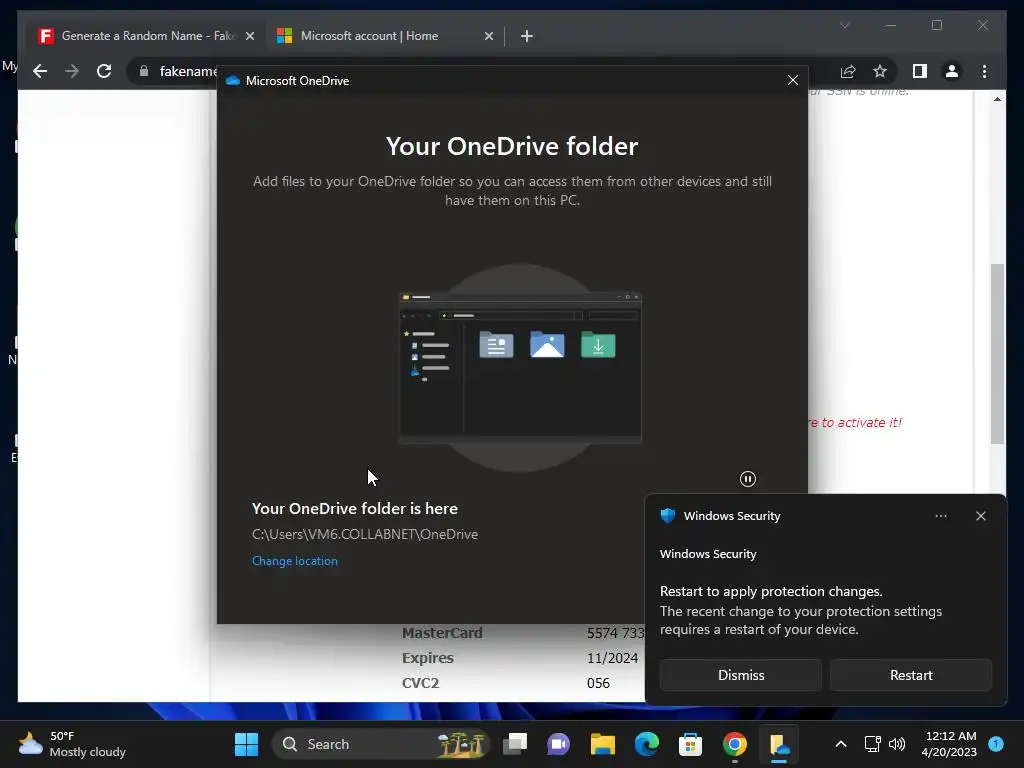Click the OneDrive setup taskbar icon

[779, 744]
